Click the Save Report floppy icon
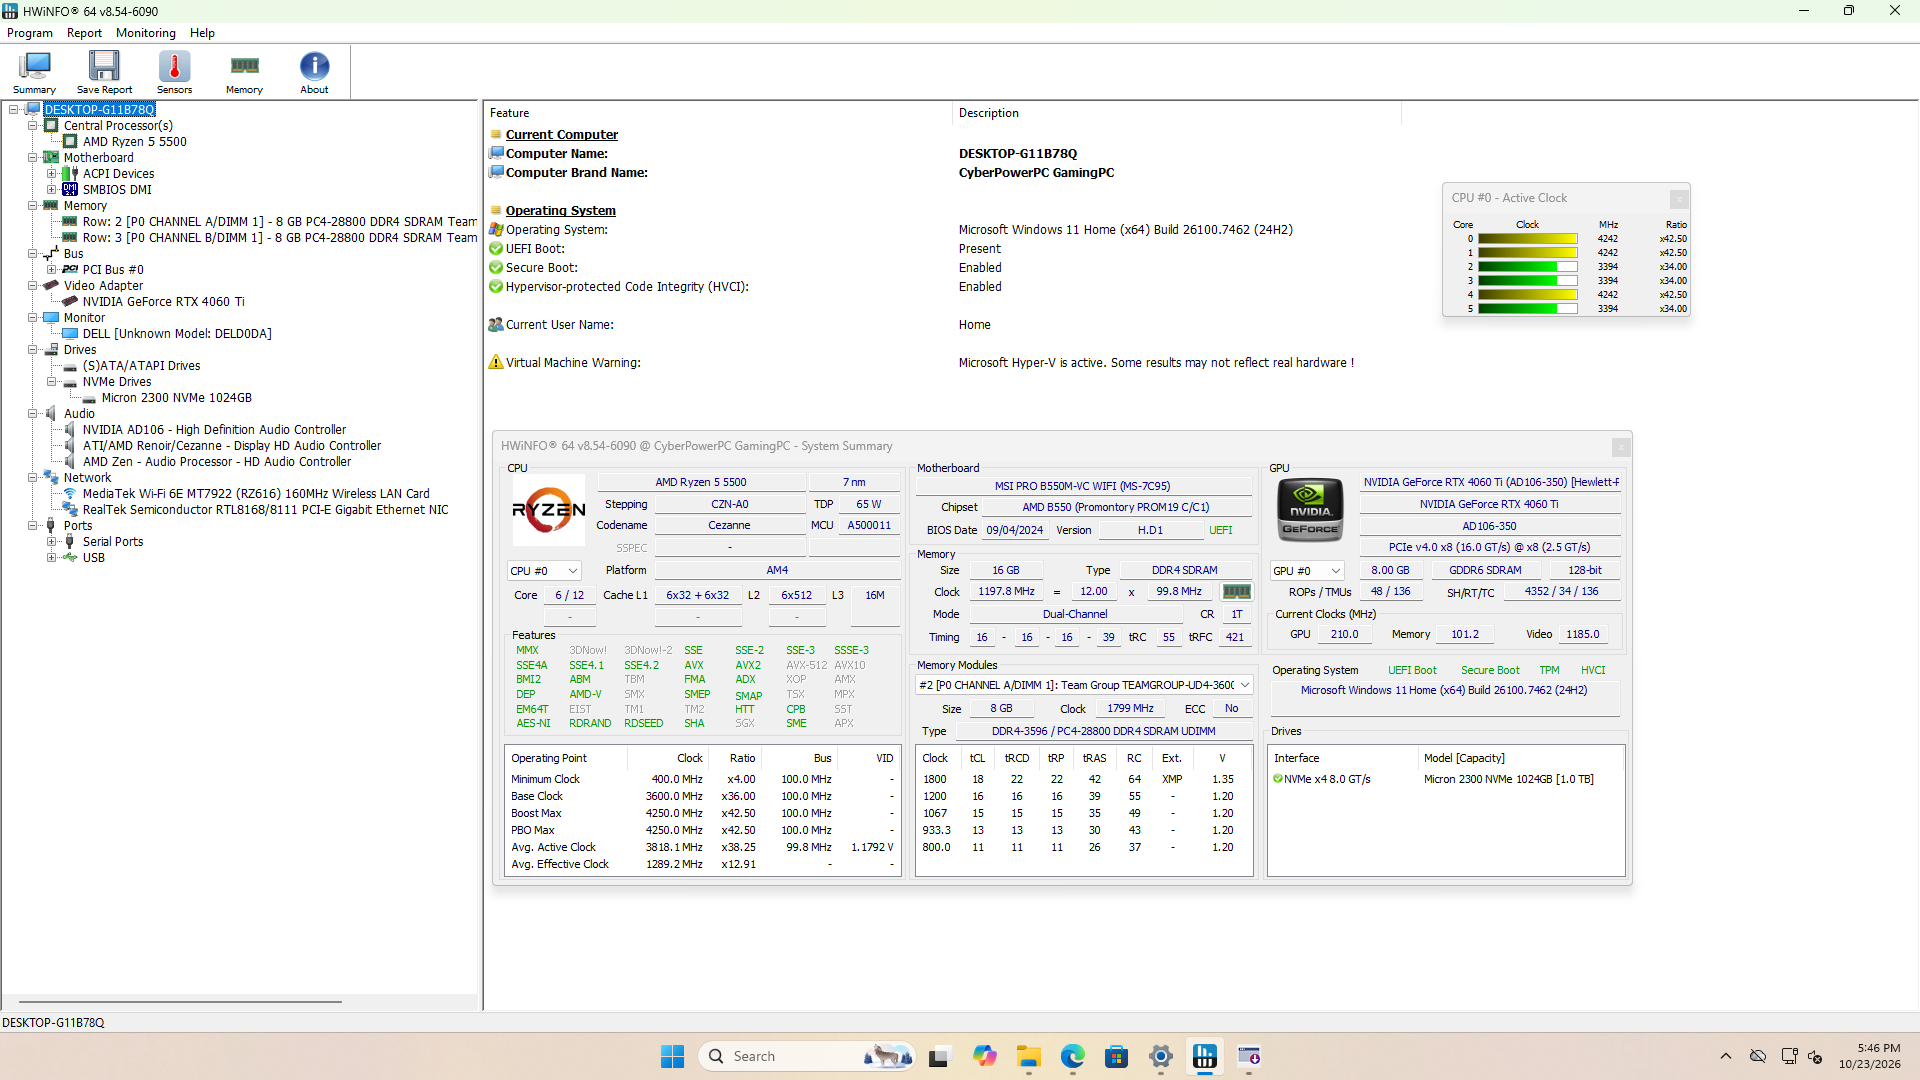This screenshot has width=1920, height=1080. (x=104, y=72)
